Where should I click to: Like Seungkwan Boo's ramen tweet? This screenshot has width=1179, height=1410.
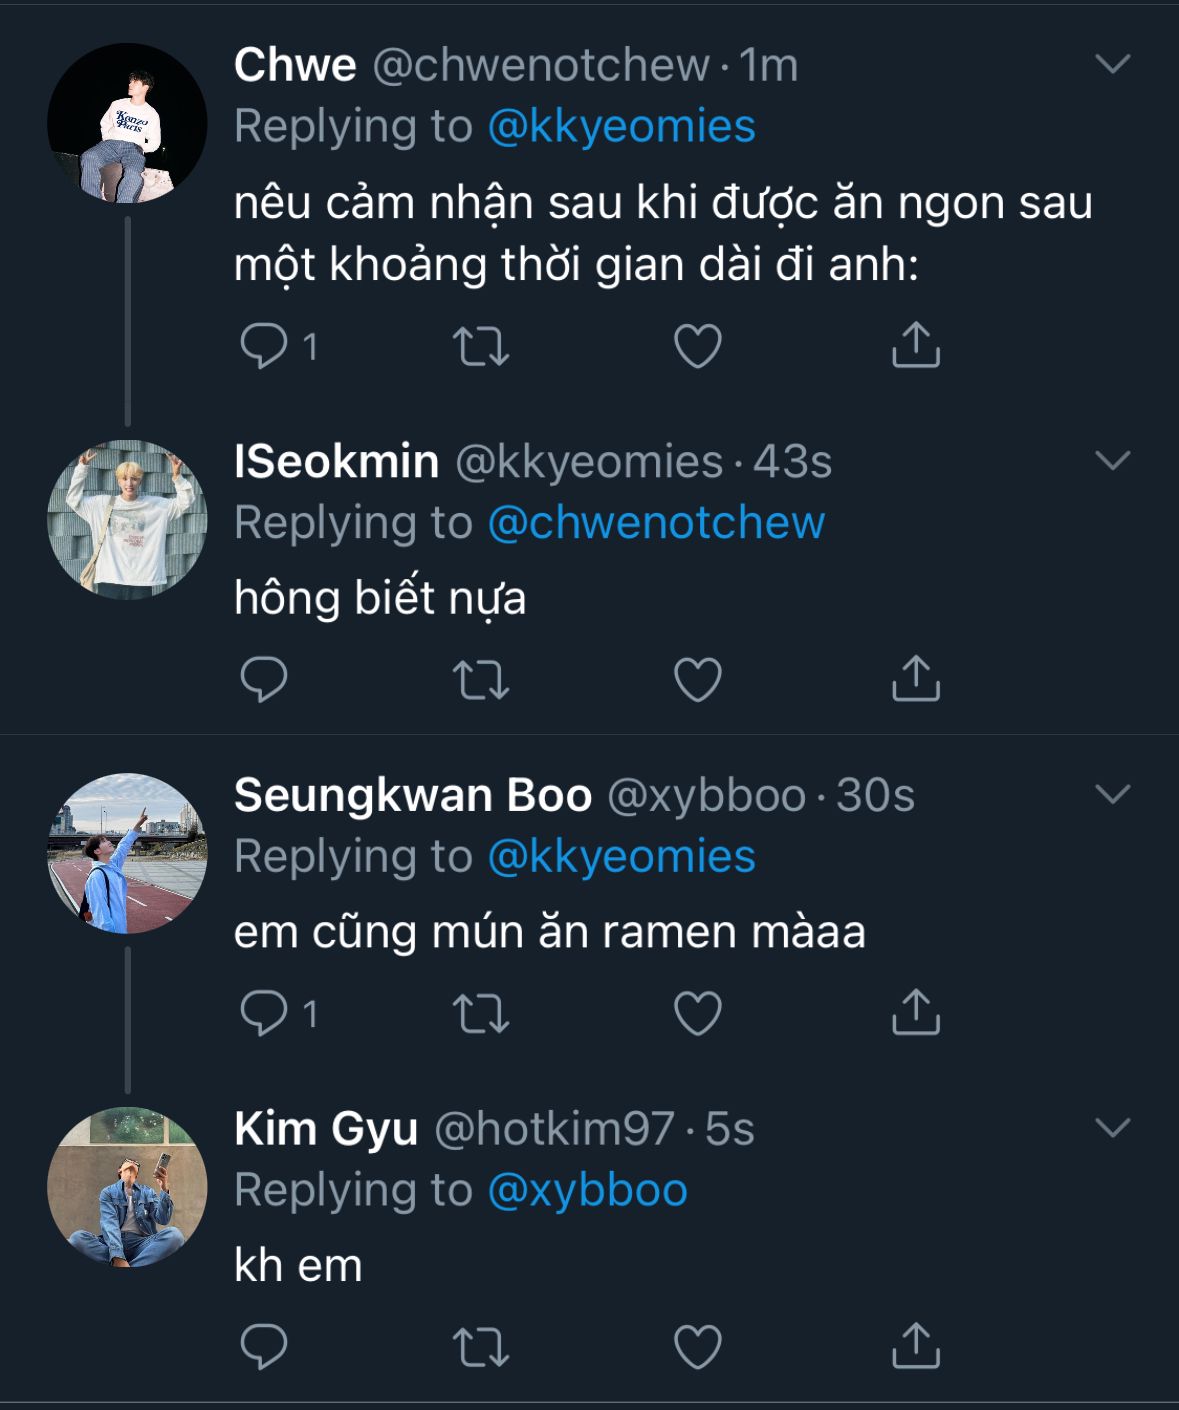coord(698,1013)
